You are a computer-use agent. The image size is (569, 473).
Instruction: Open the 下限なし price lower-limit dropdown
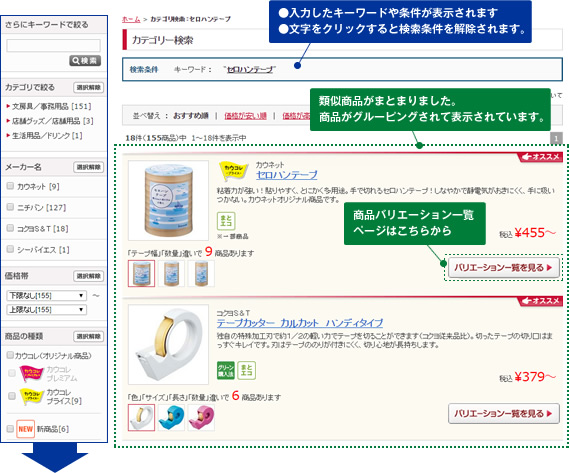[x=46, y=295]
